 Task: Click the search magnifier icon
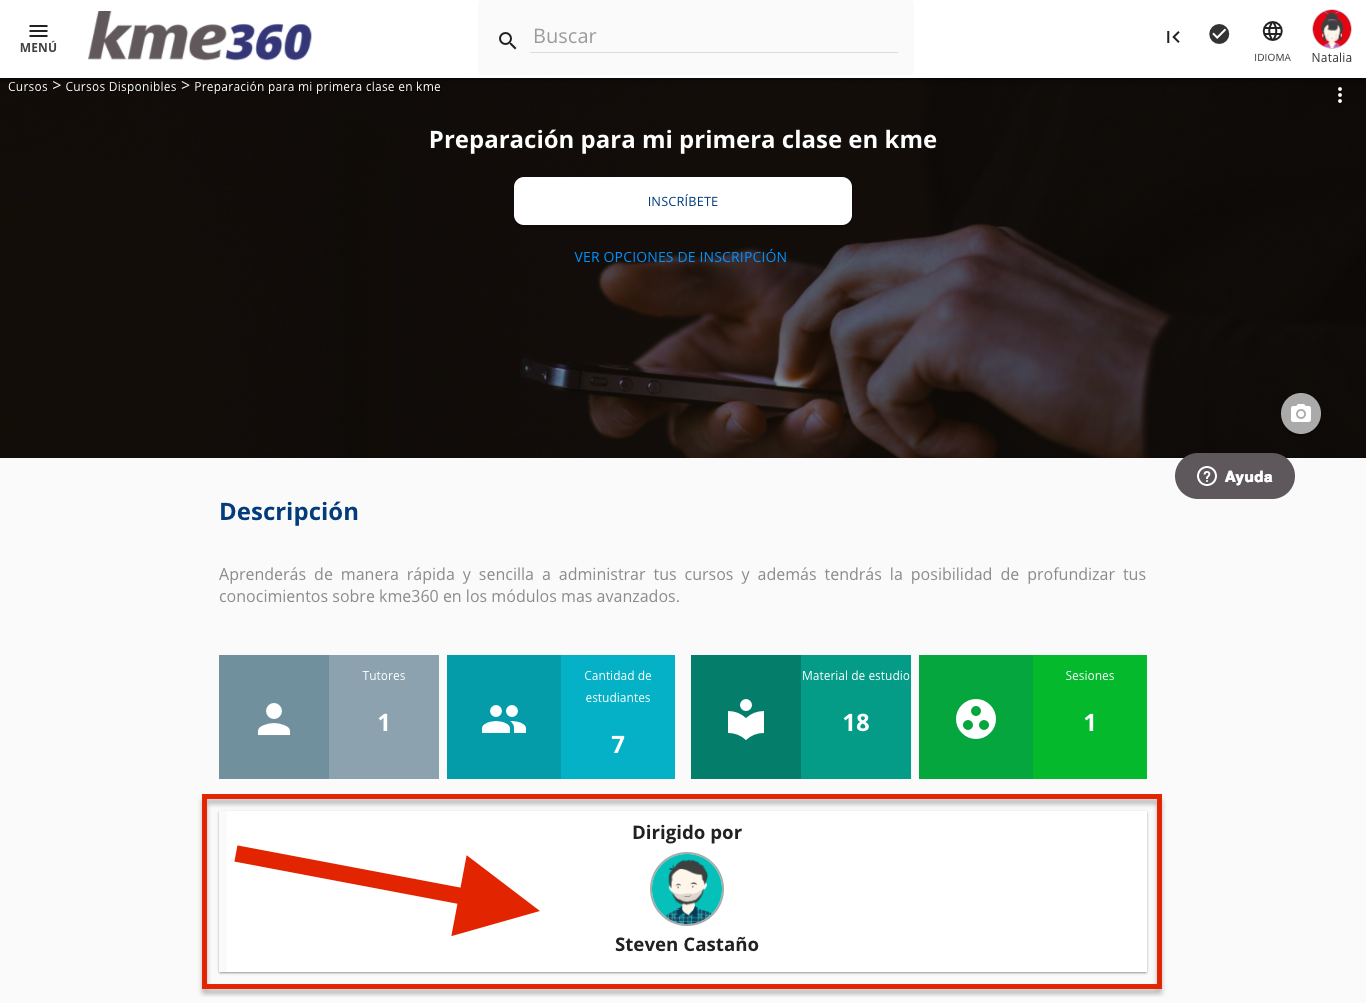[507, 41]
